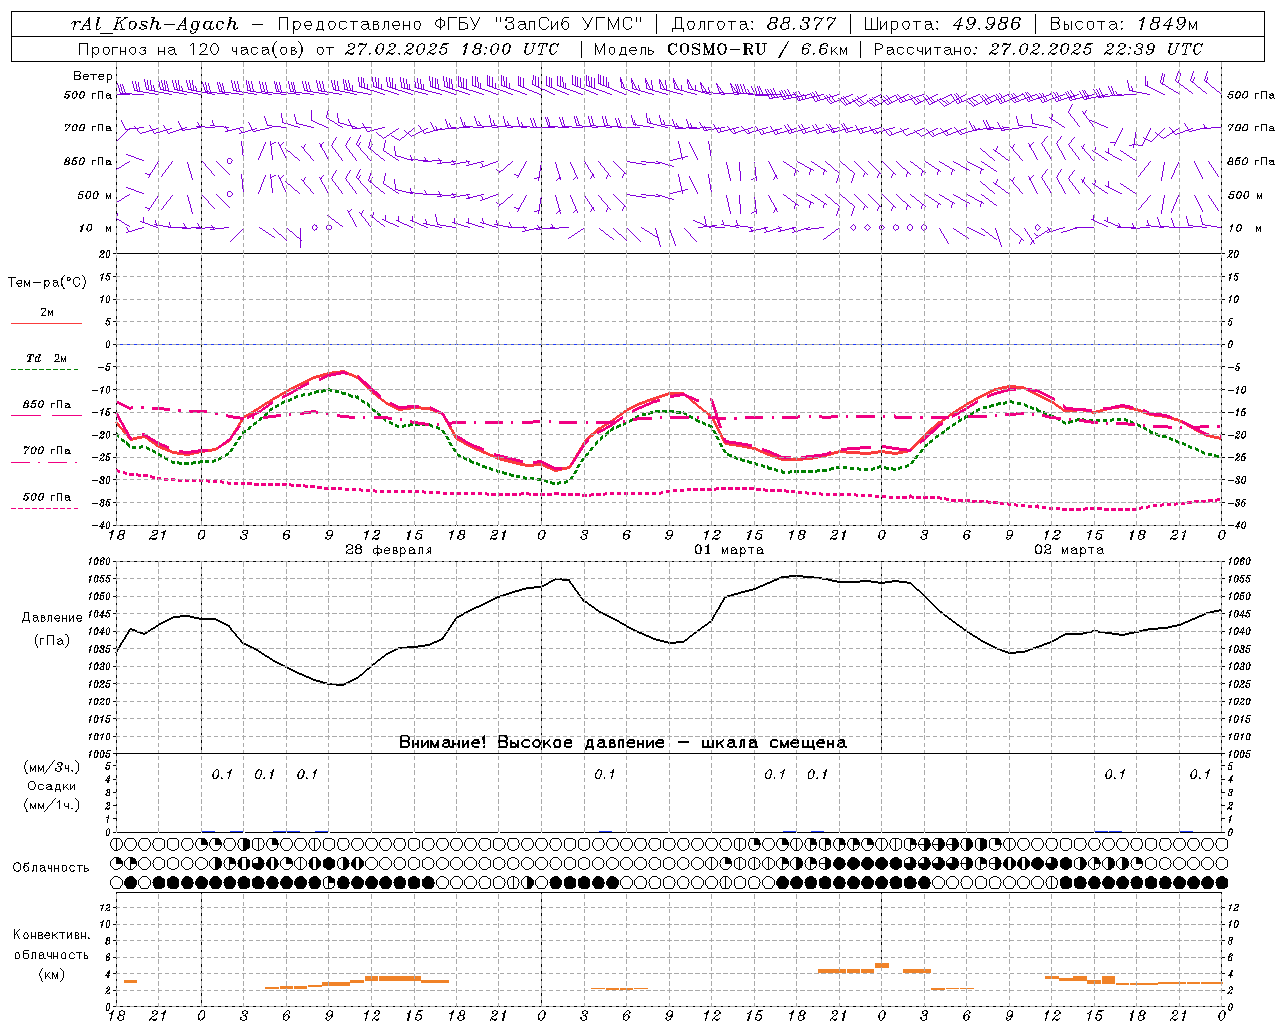The width and height of the screenshot is (1280, 1024).
Task: Click the Конвективн. convective cloud label
Action: pos(51,935)
